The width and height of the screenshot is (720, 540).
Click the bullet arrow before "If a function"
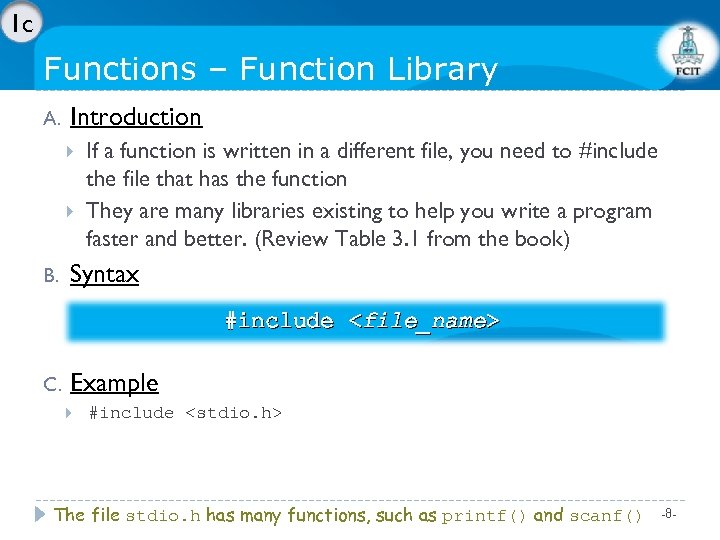(69, 152)
